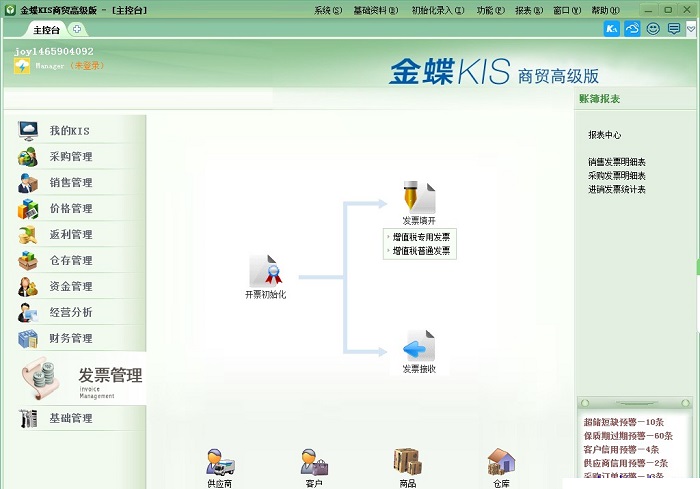Image resolution: width=700 pixels, height=489 pixels.
Task: Open the 仓库 warehouse icon
Action: click(501, 462)
